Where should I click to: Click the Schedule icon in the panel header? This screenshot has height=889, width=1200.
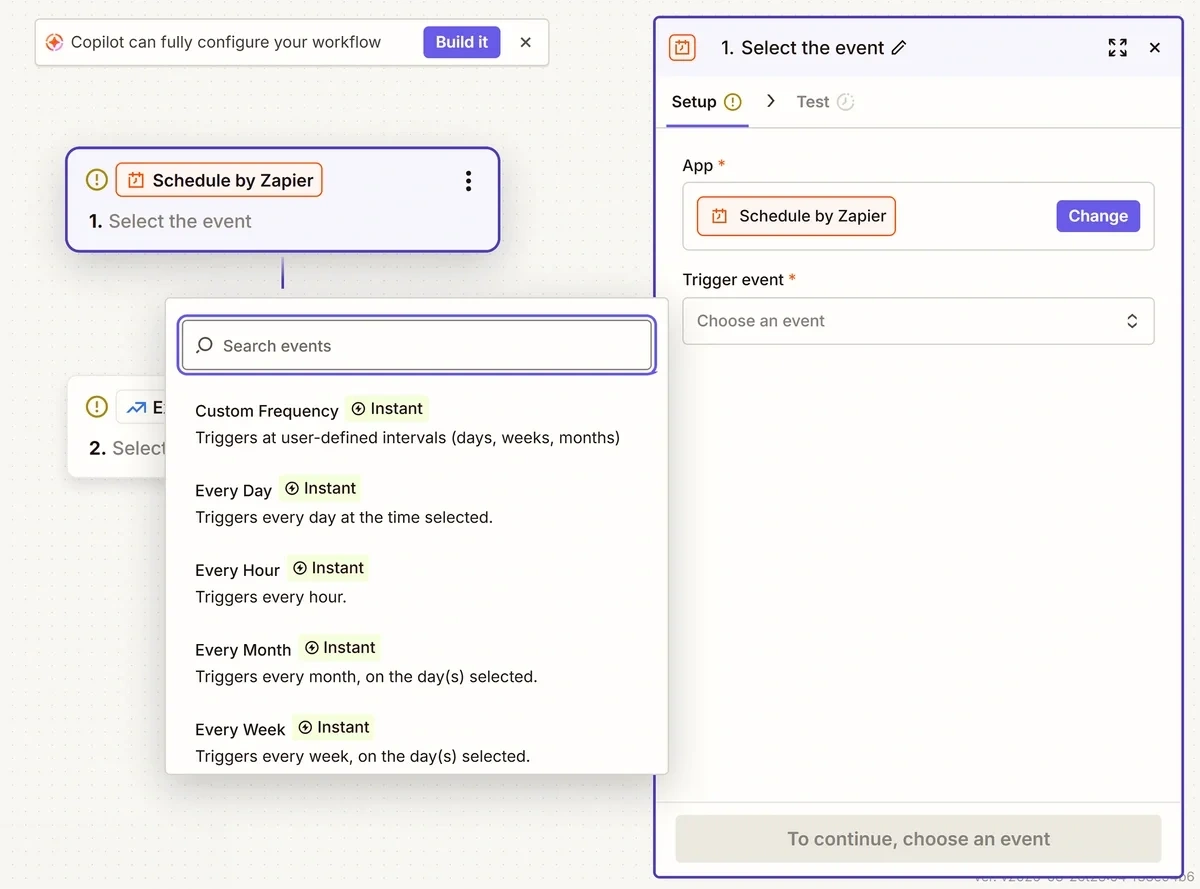click(x=682, y=47)
